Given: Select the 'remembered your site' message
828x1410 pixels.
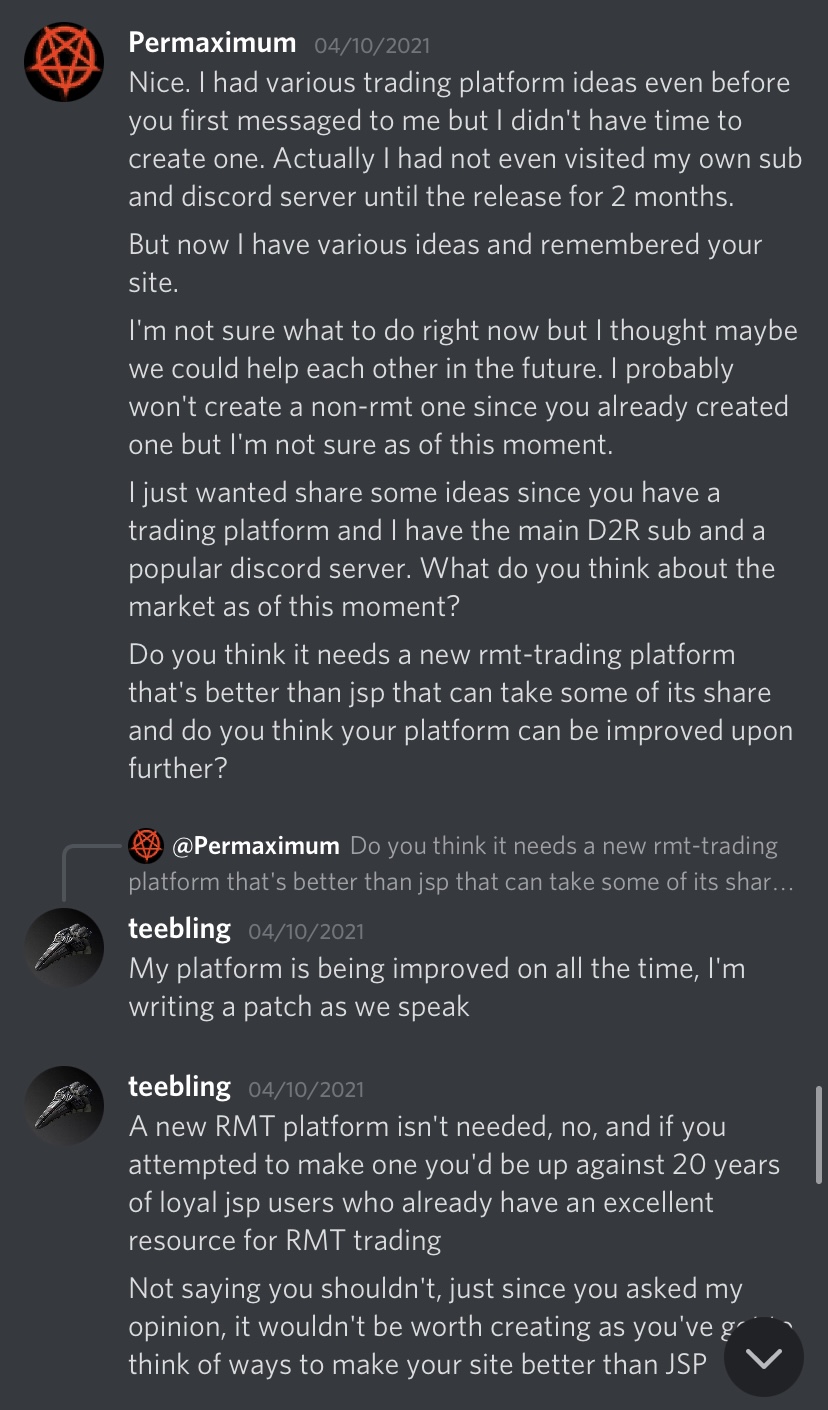Looking at the screenshot, I should [x=445, y=264].
